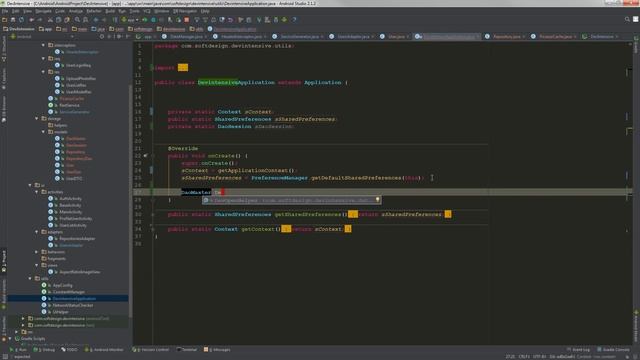
Task: Click the Synchronize refresh icon
Action: point(21,20)
